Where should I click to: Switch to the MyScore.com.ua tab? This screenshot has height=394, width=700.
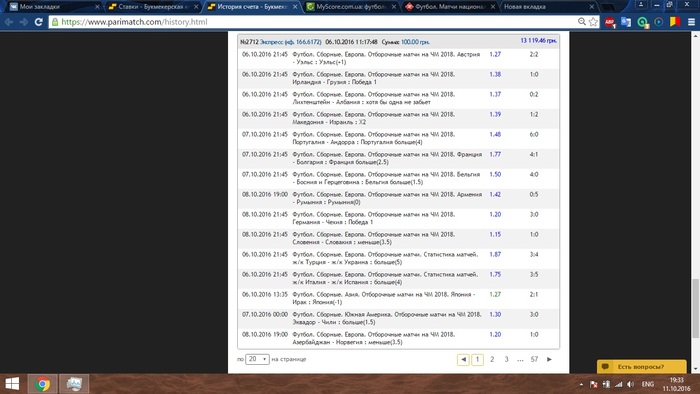[x=350, y=7]
